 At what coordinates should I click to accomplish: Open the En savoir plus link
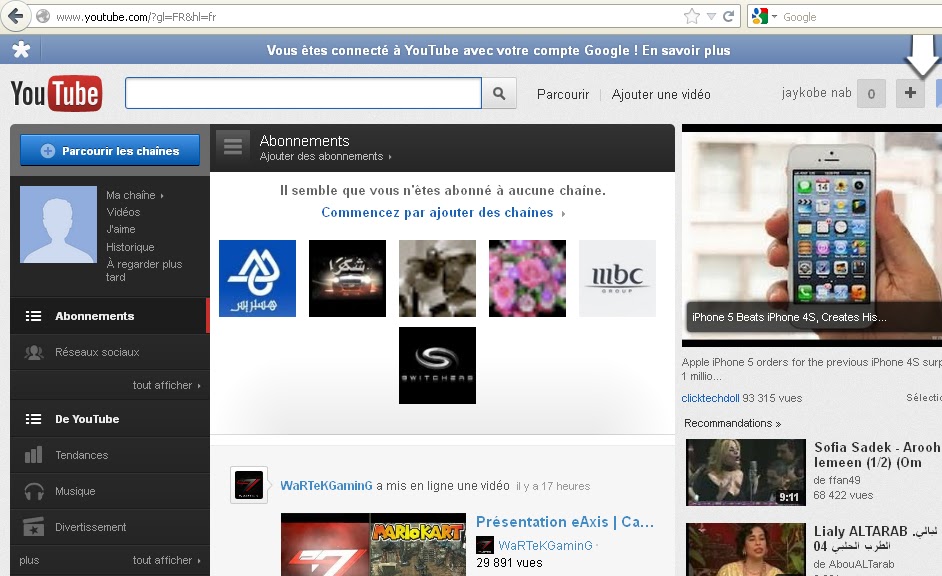coord(686,50)
